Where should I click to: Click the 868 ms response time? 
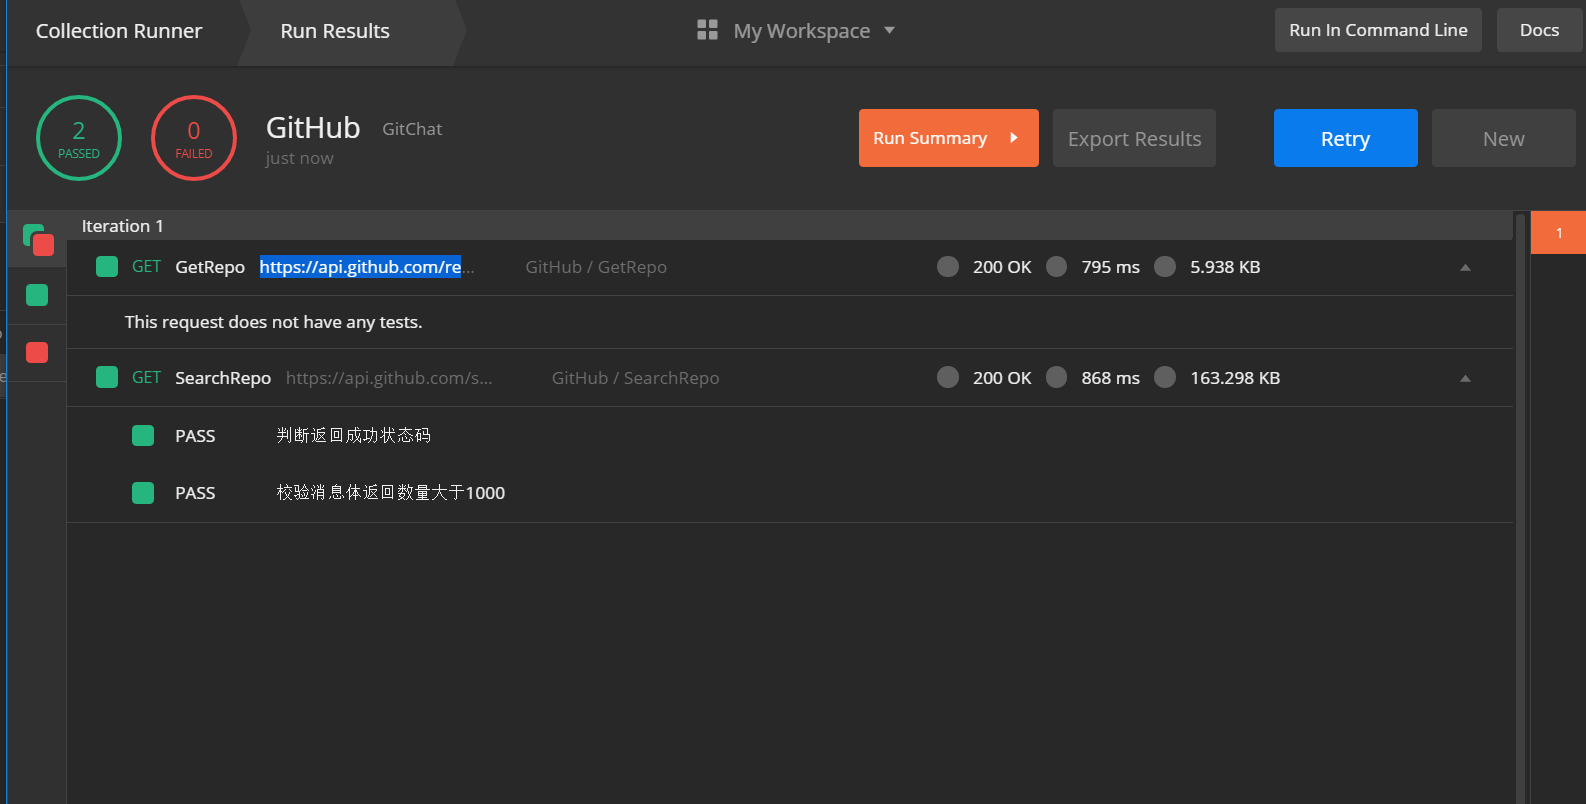coord(1110,378)
